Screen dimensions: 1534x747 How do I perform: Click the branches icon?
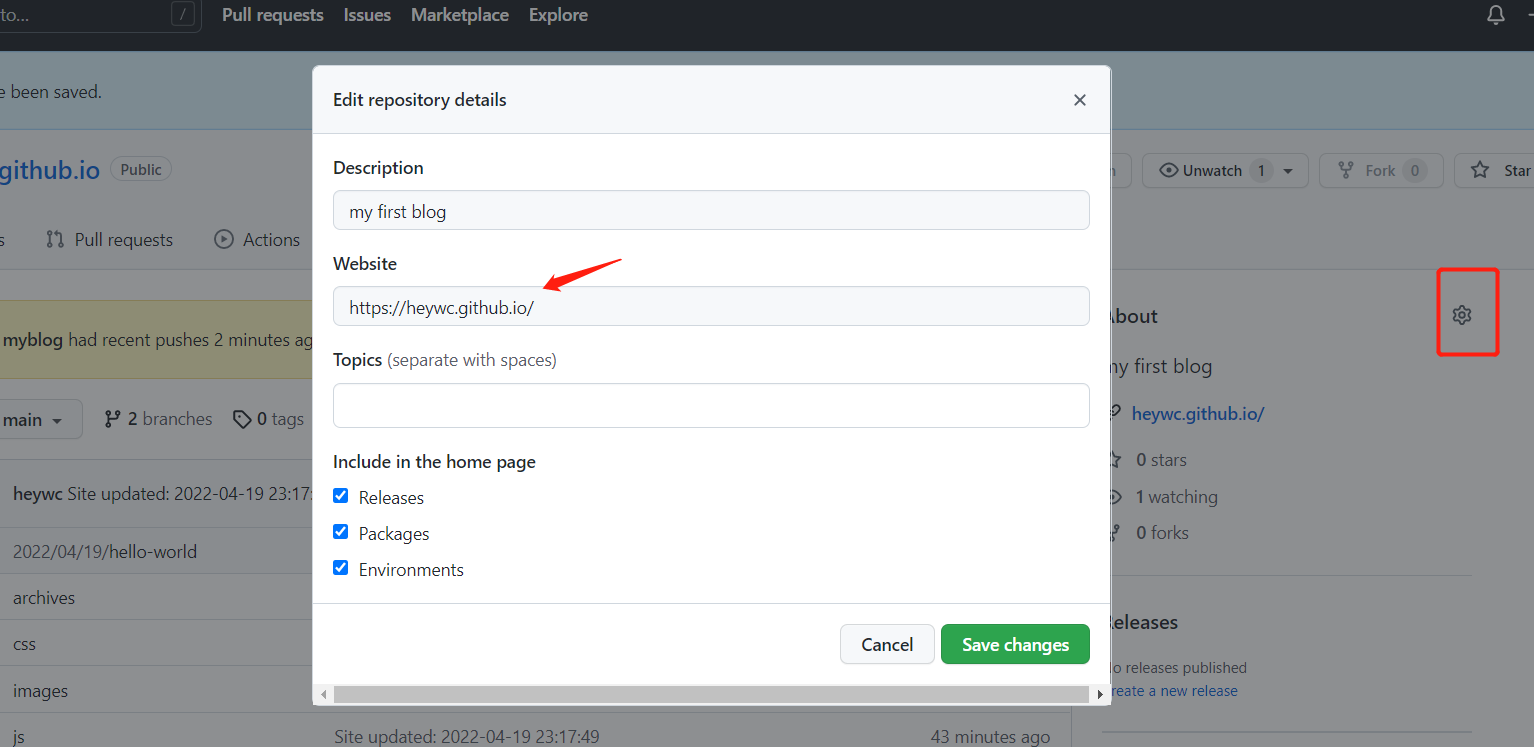click(x=113, y=419)
